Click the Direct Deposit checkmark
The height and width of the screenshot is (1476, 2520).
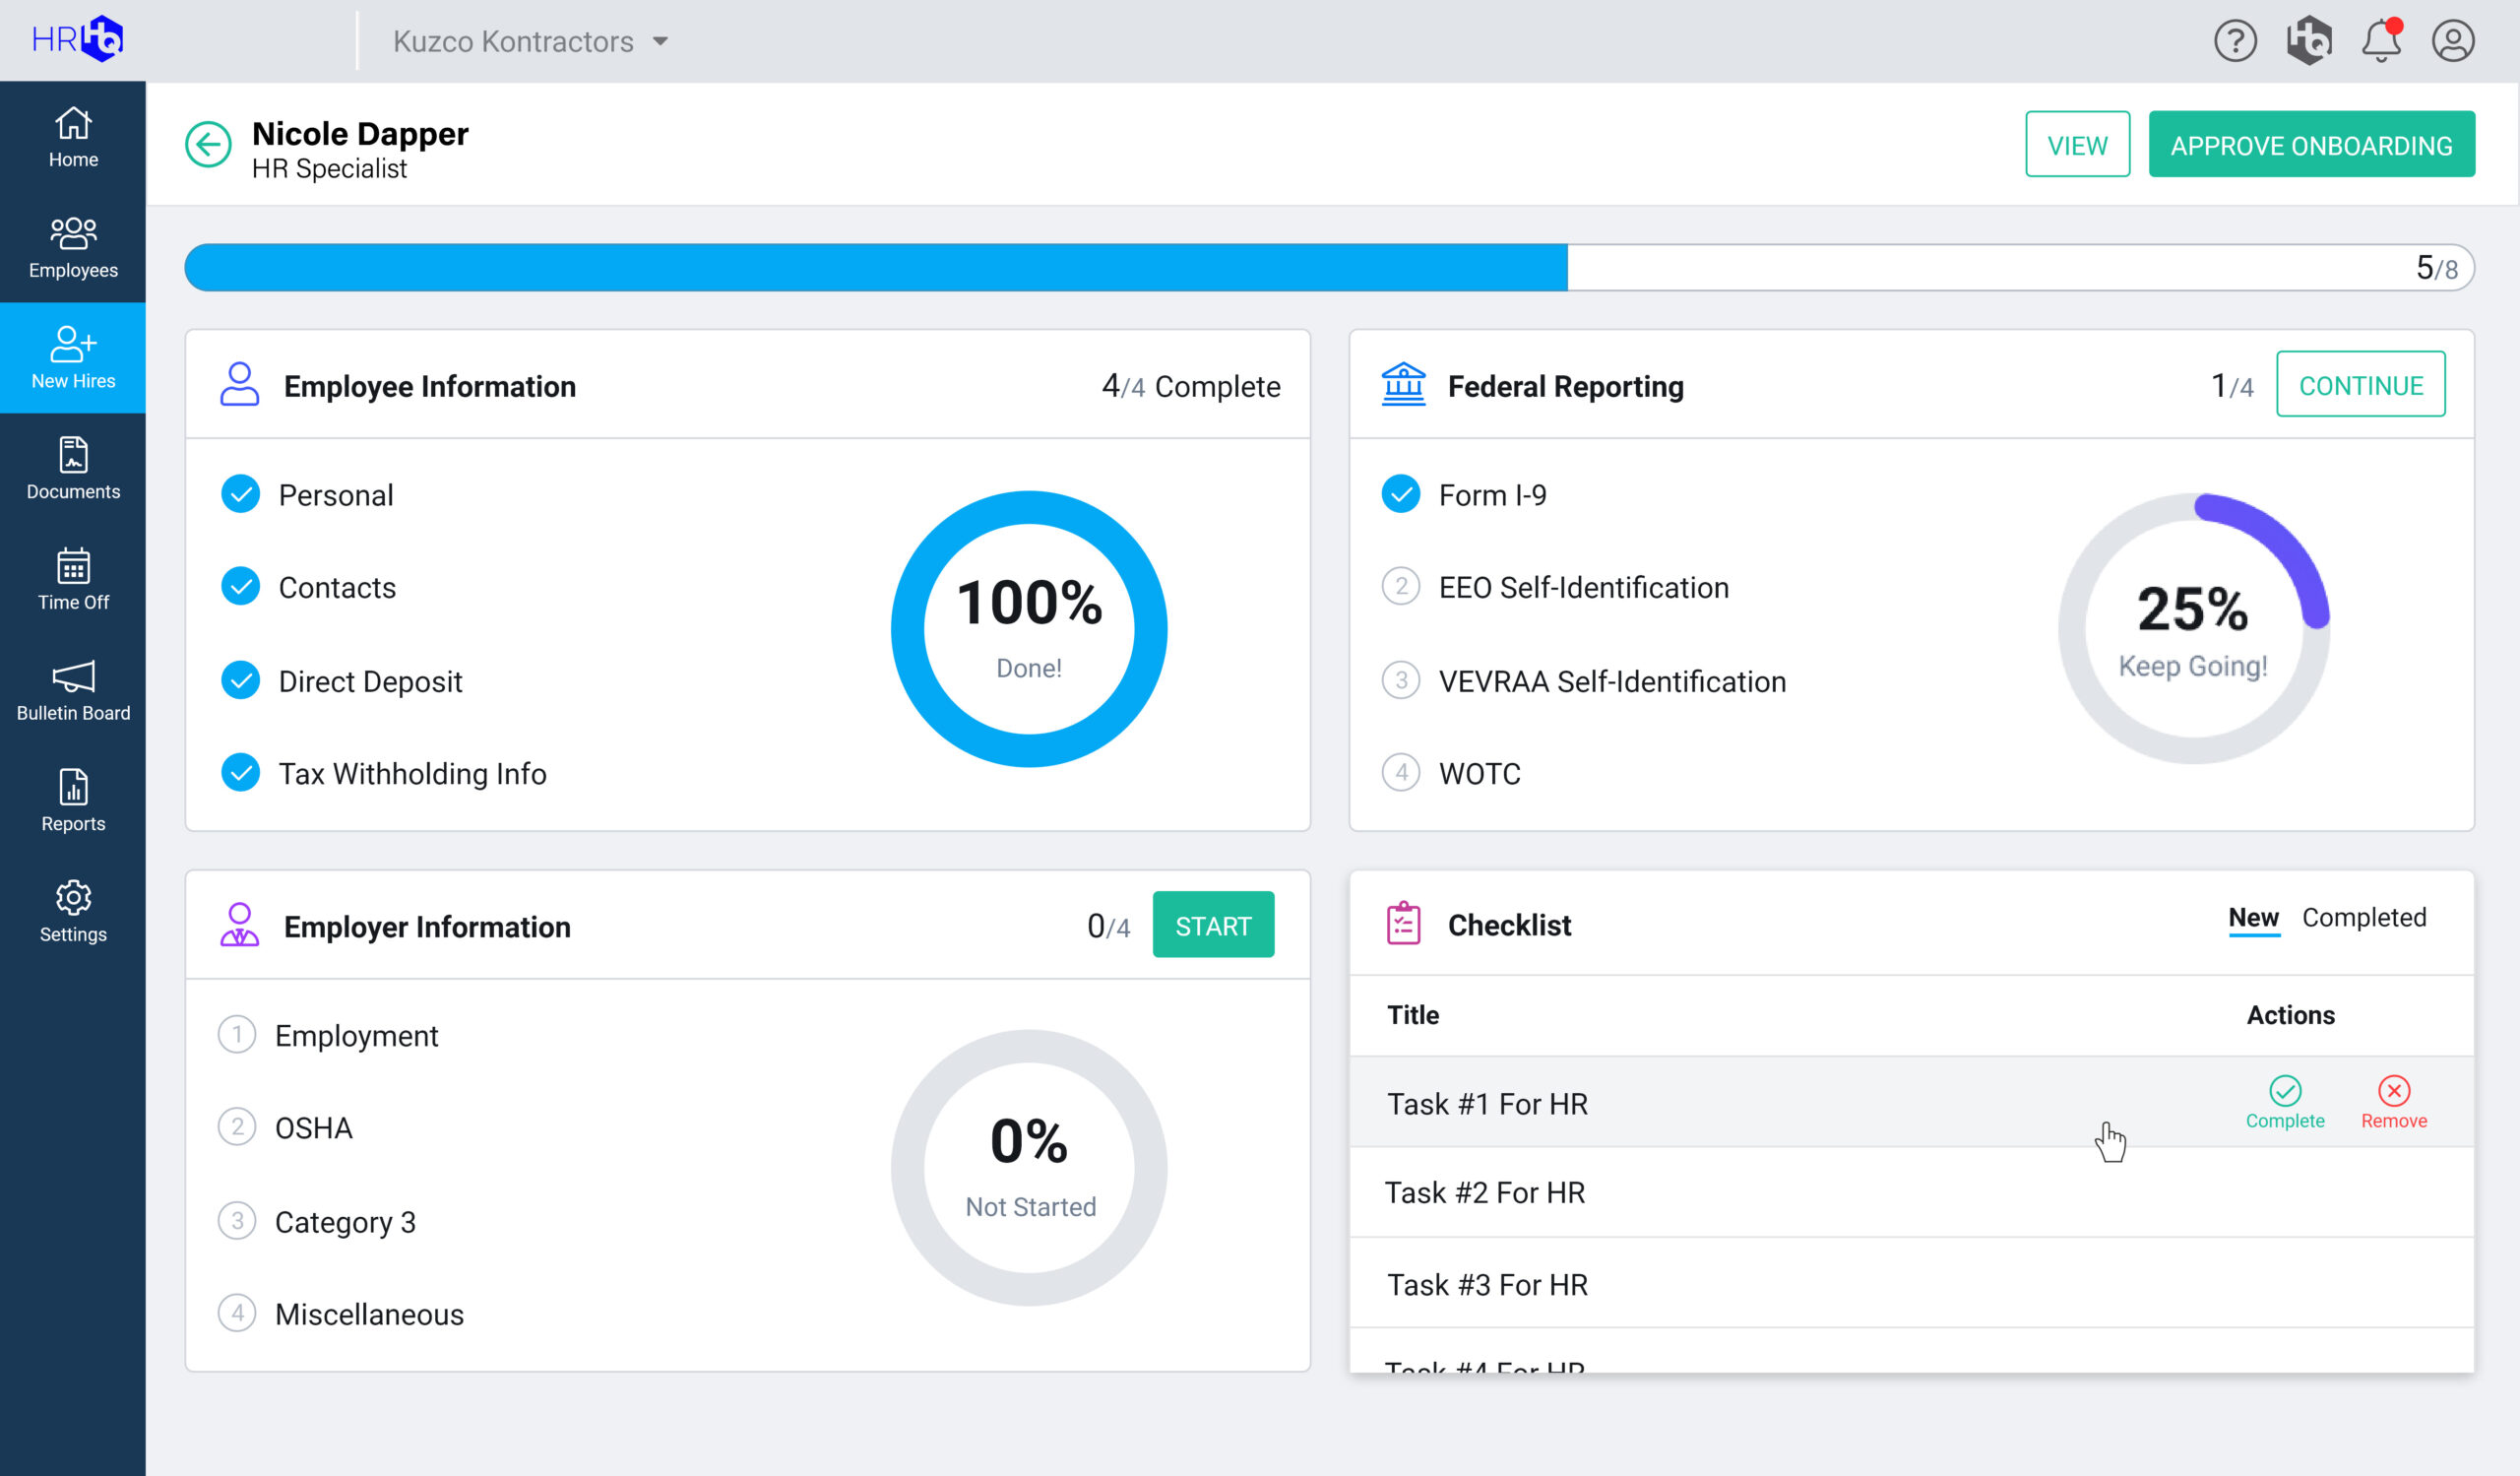tap(240, 680)
